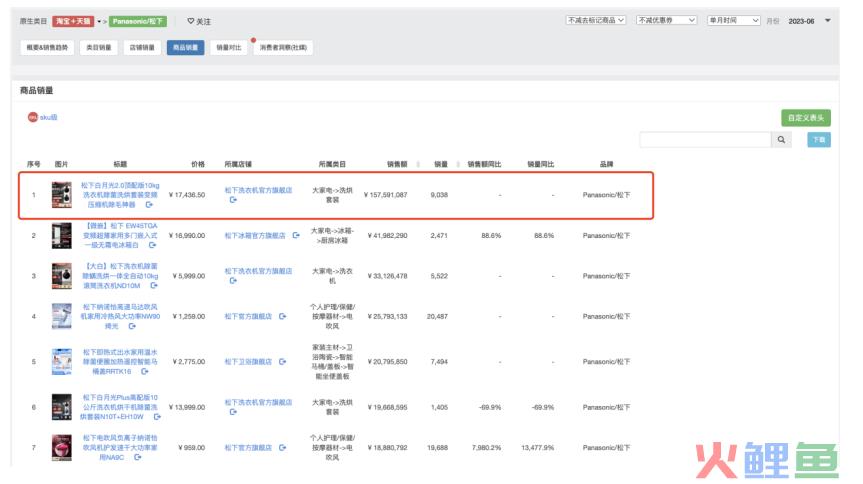This screenshot has width=863, height=484.
Task: Click the sku级 link text
Action: (x=48, y=117)
